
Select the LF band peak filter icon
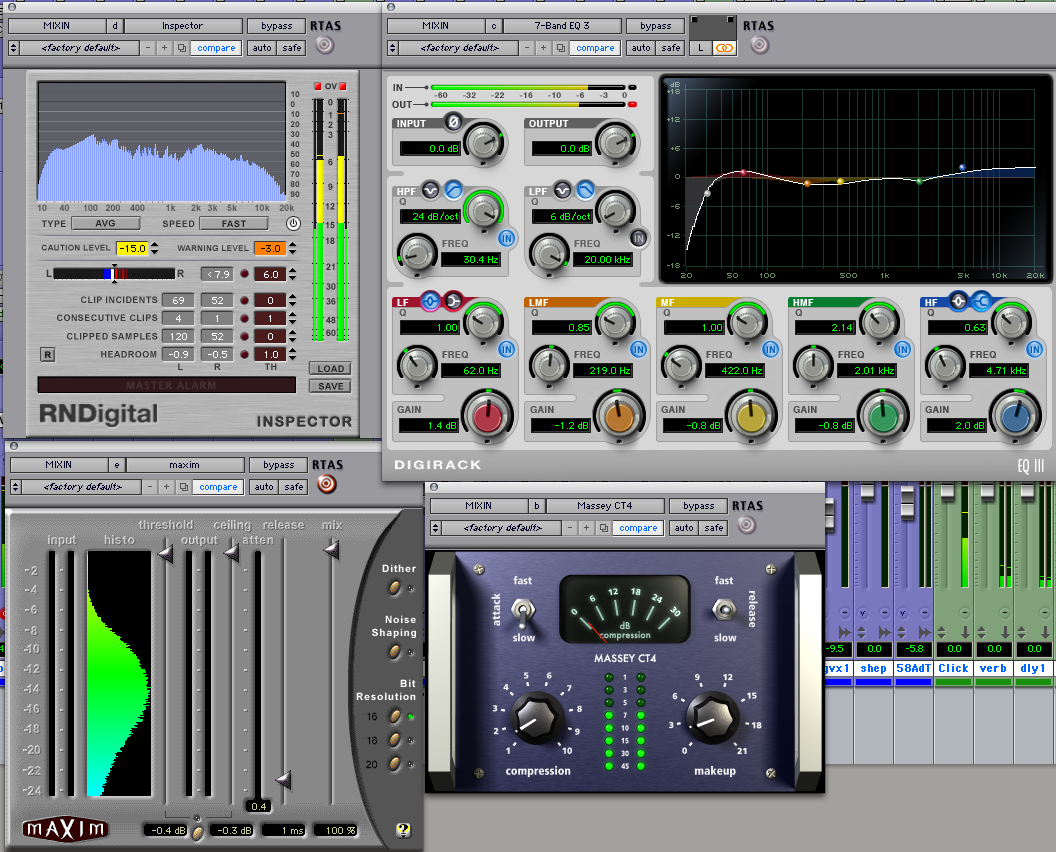point(430,301)
